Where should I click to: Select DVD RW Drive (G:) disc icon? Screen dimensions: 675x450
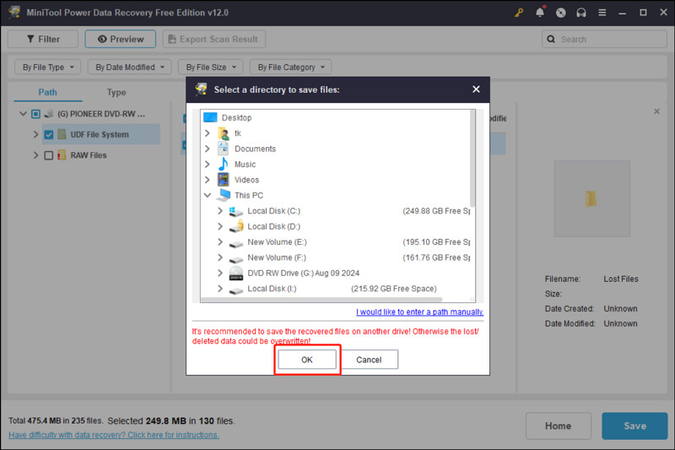tap(236, 273)
